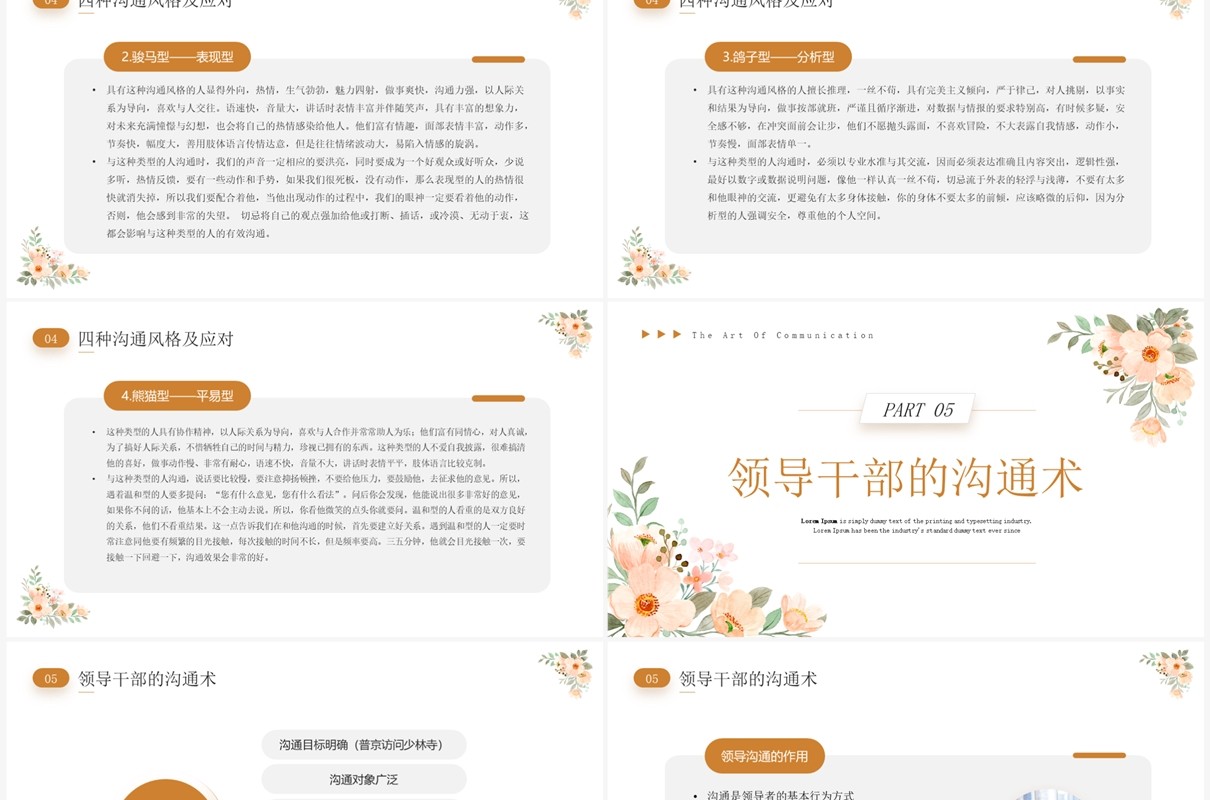Click 四种沟通风格及应对 heading on the 熊猫型 slide
The width and height of the screenshot is (1210, 800).
click(x=156, y=339)
